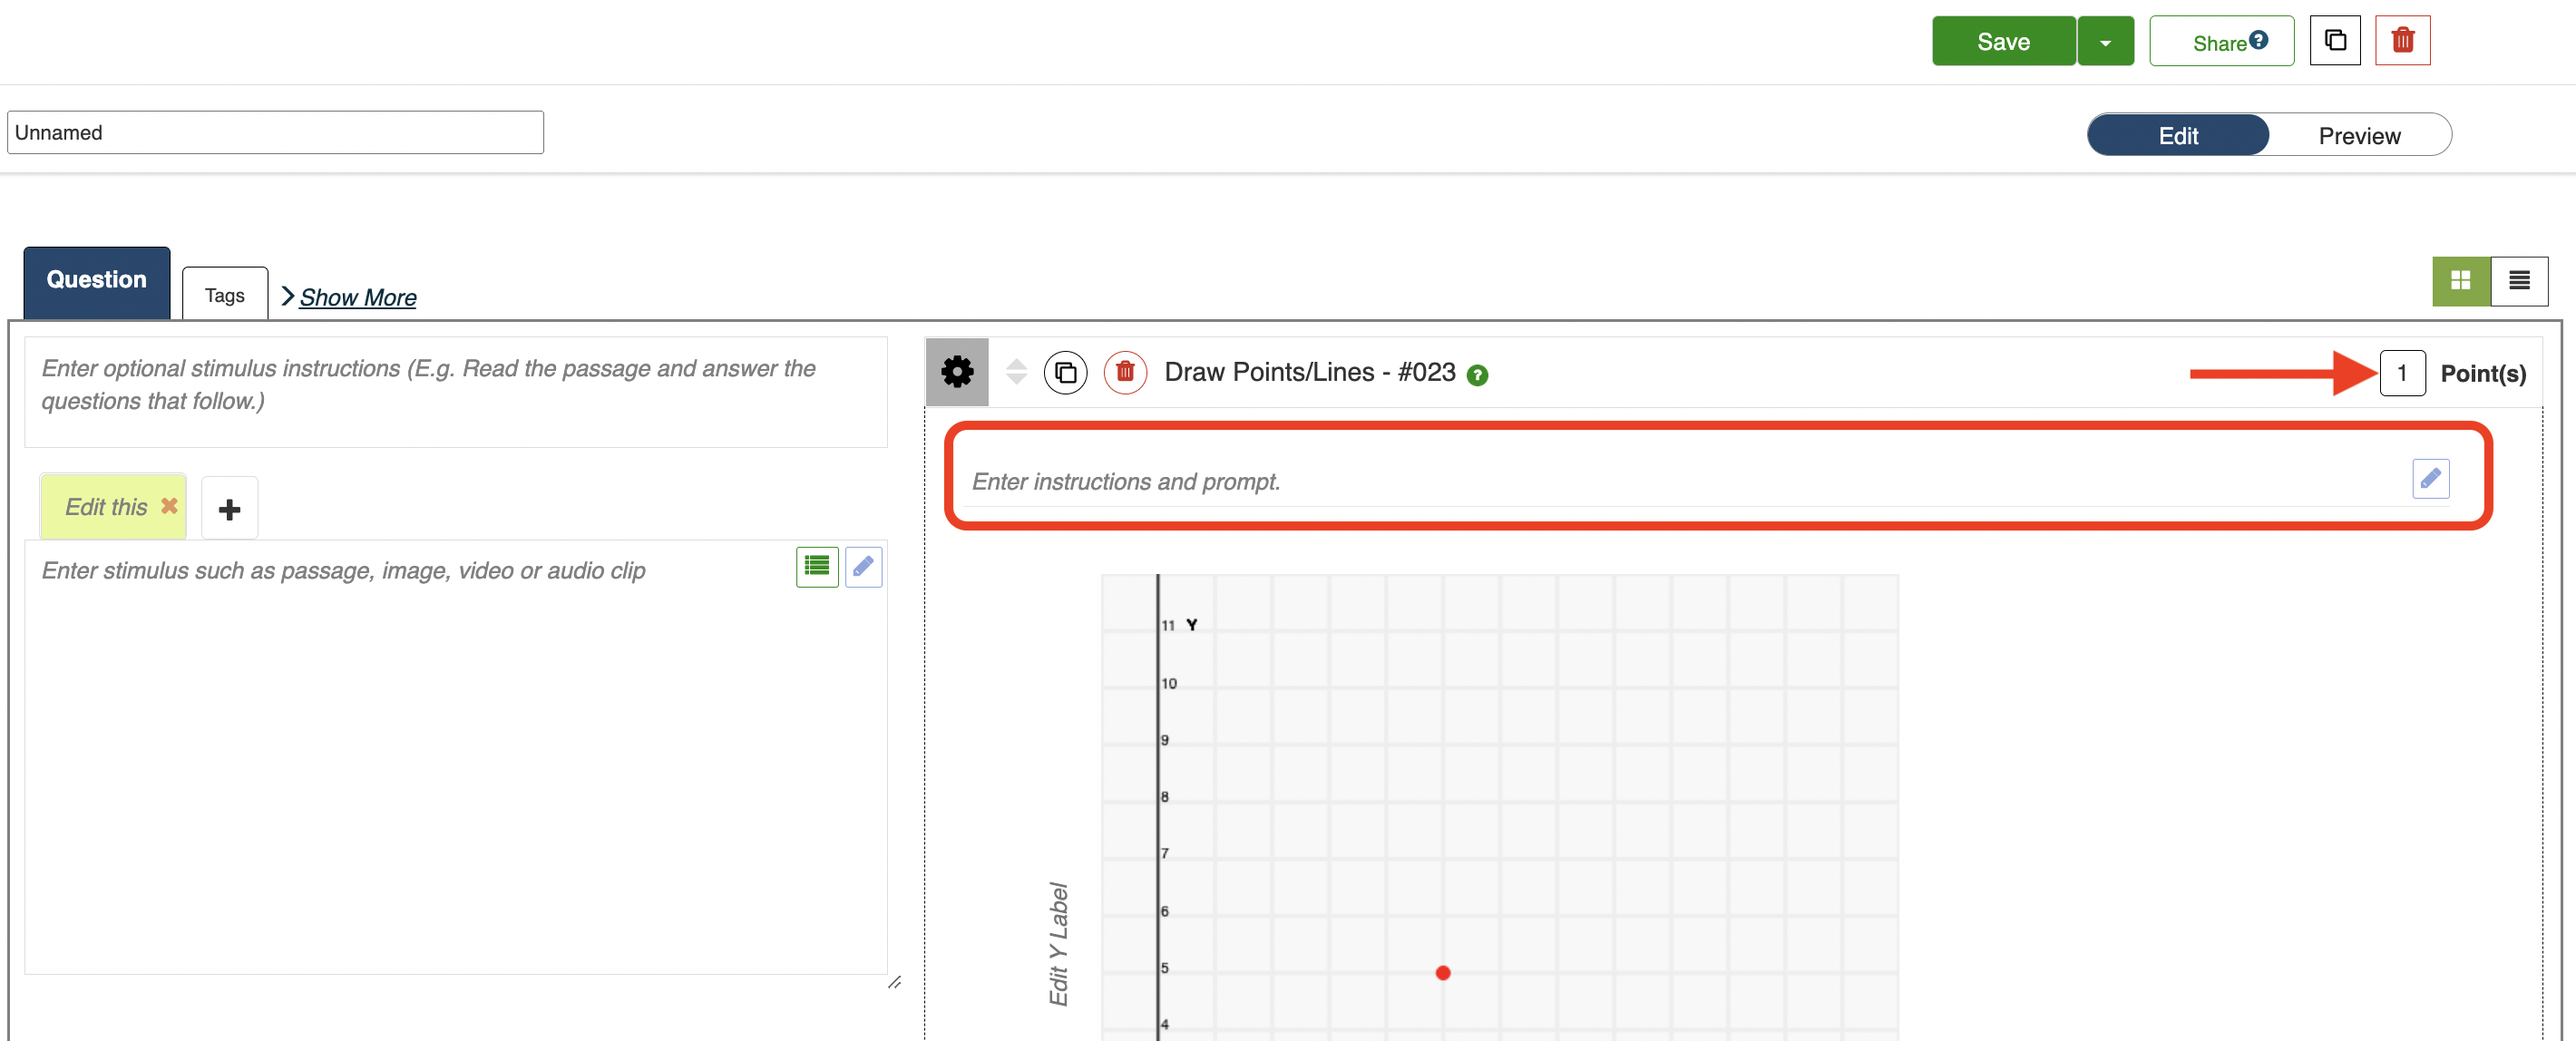This screenshot has width=2576, height=1041.
Task: Click question reorder up/down arrows
Action: coord(1016,372)
